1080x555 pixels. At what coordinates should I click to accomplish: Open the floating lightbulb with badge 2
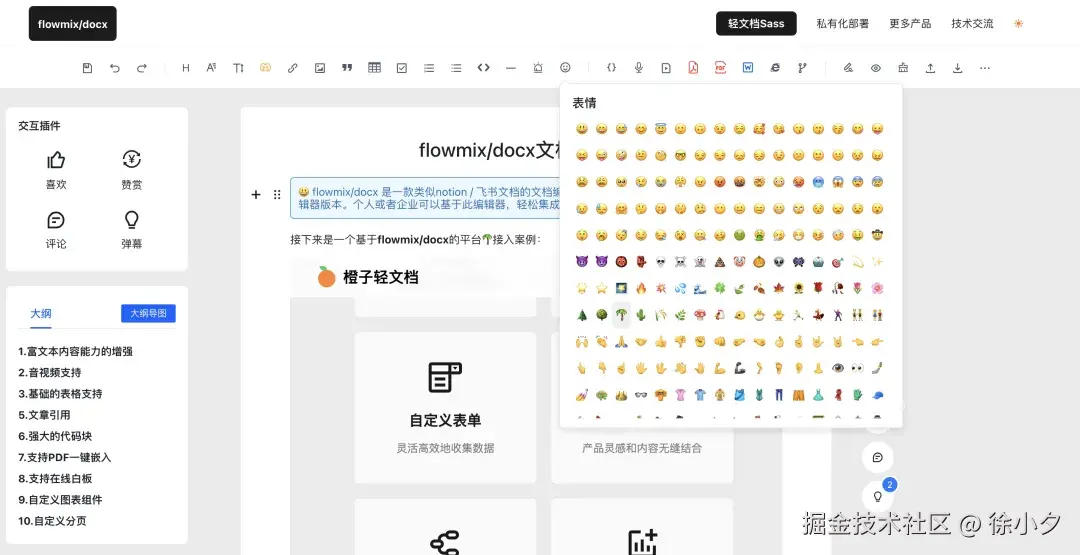(878, 496)
